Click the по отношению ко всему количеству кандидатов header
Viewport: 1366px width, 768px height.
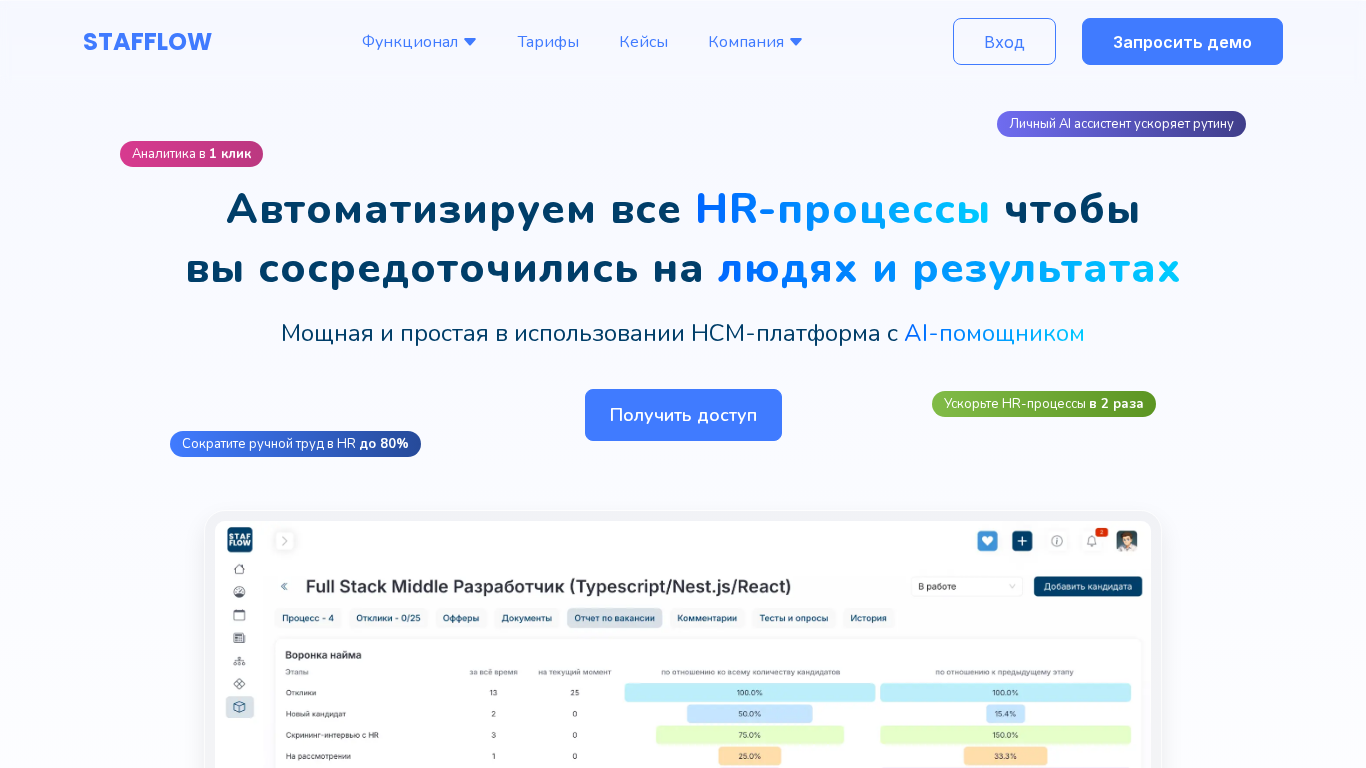click(750, 672)
